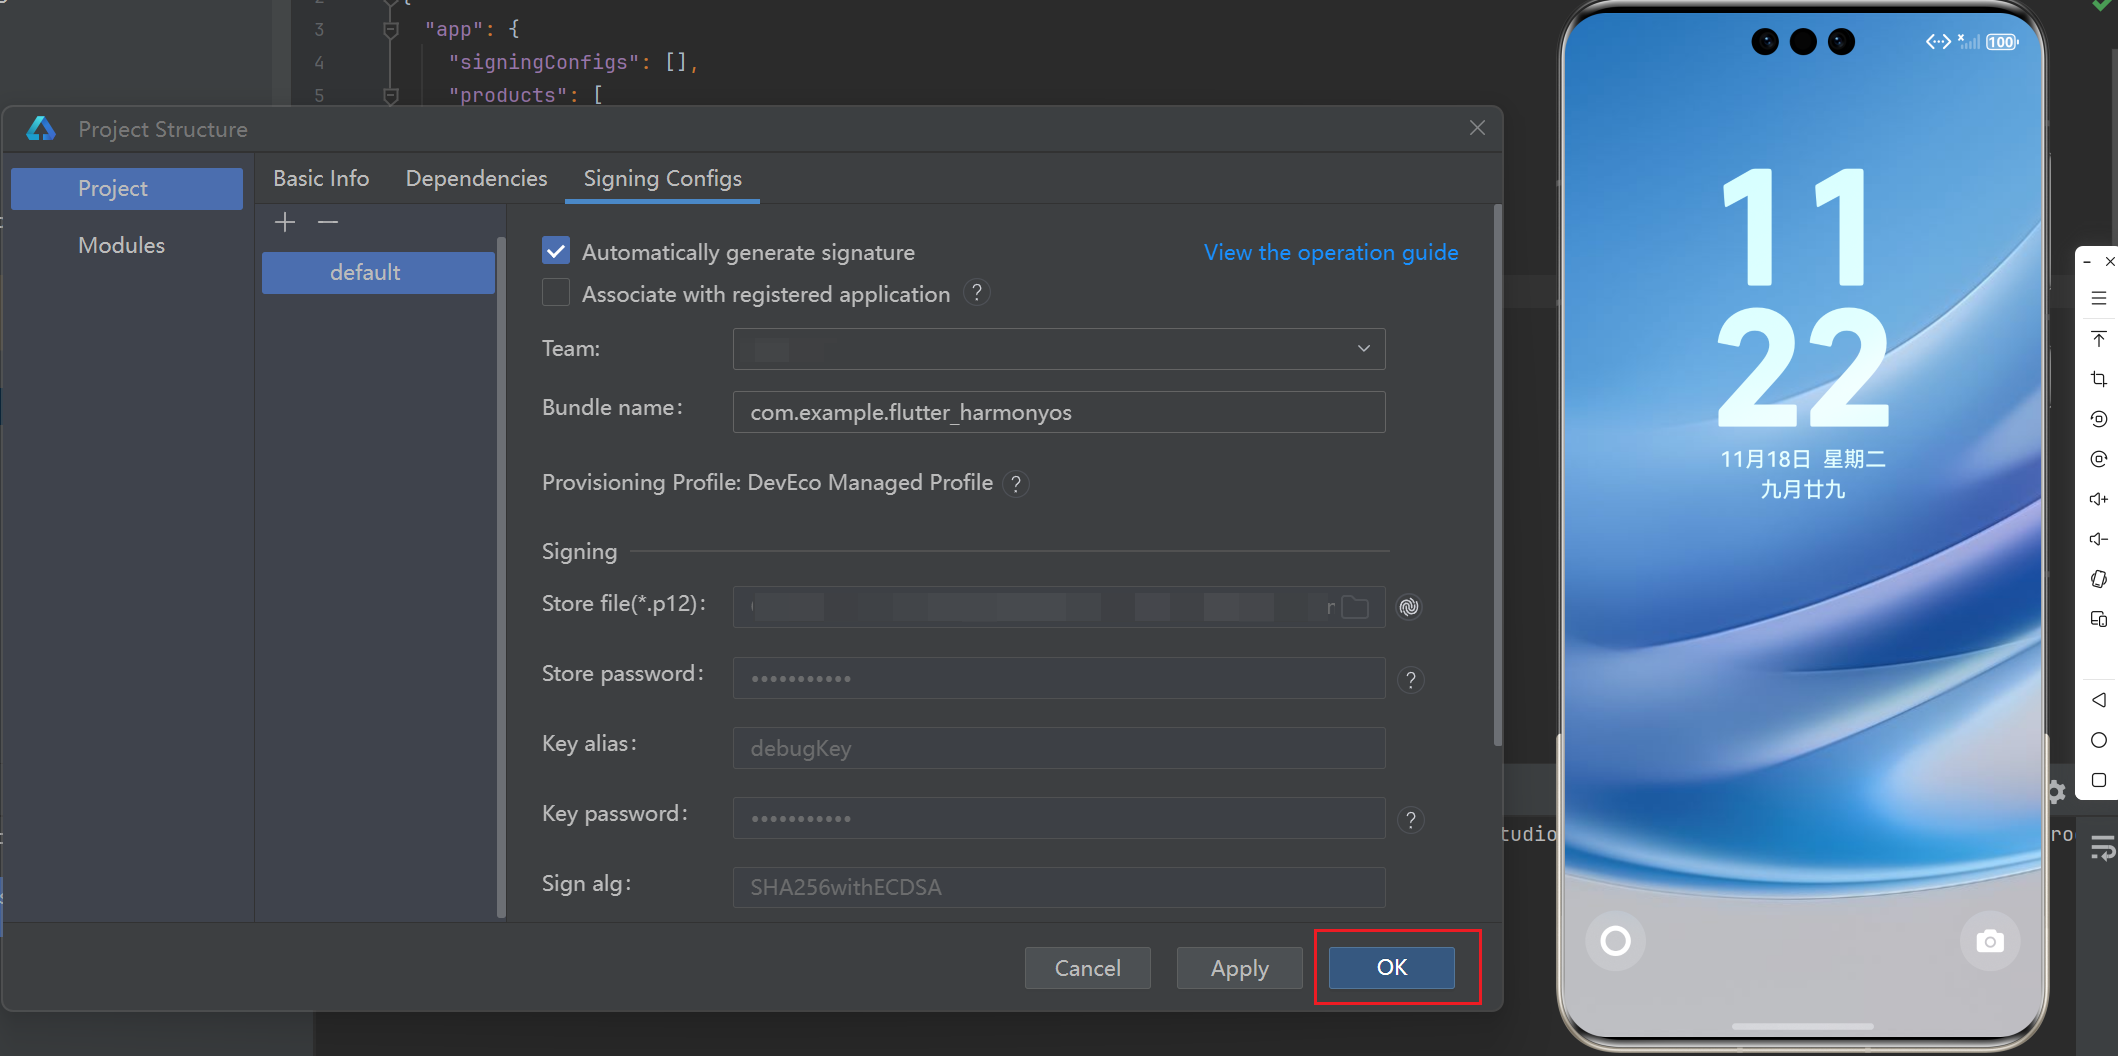The width and height of the screenshot is (2118, 1056).
Task: Switch to the Basic Info tab
Action: pyautogui.click(x=321, y=178)
